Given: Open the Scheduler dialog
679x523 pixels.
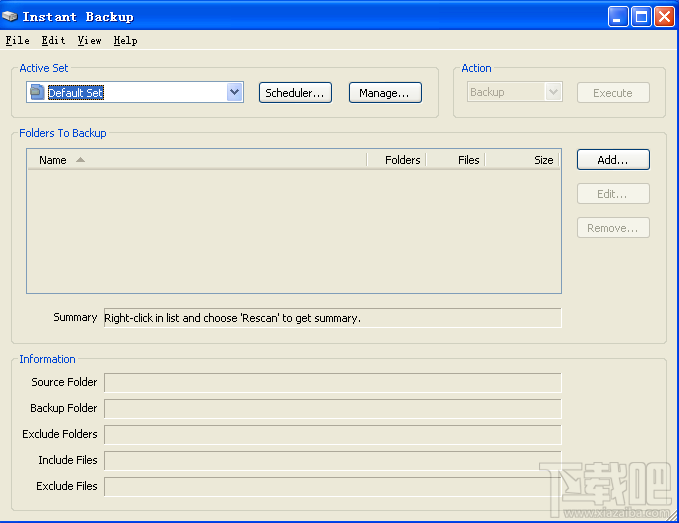Looking at the screenshot, I should coord(295,93).
